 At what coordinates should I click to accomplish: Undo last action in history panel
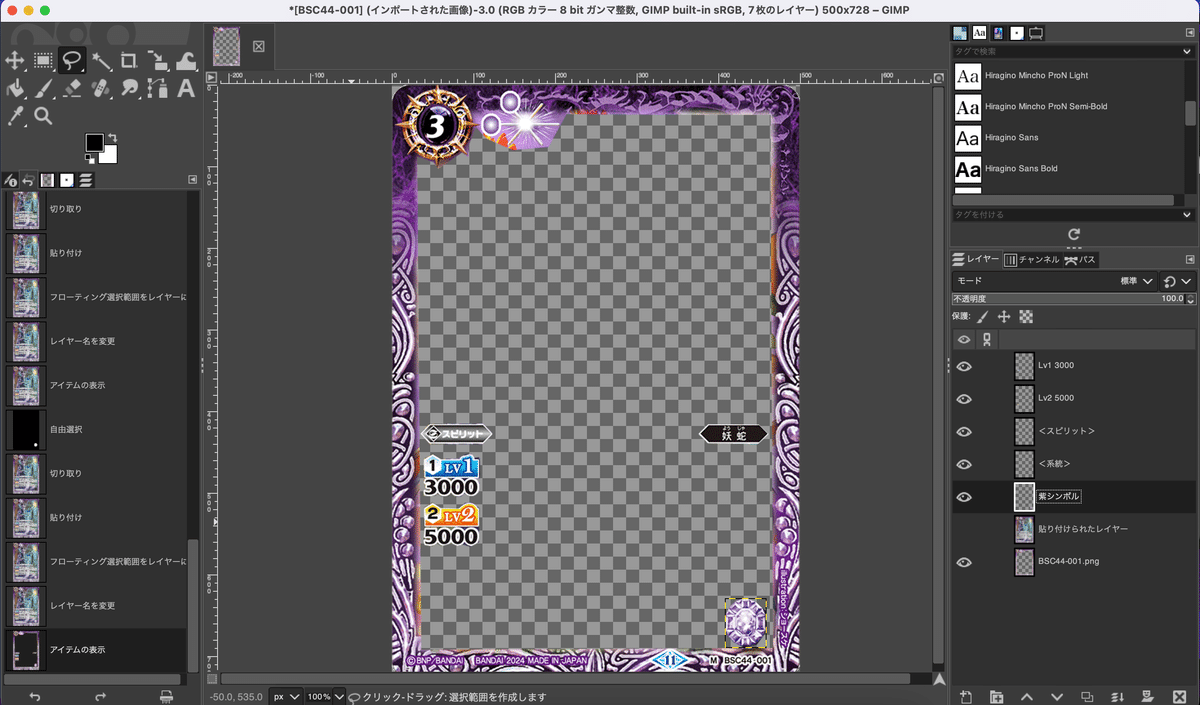(x=35, y=696)
